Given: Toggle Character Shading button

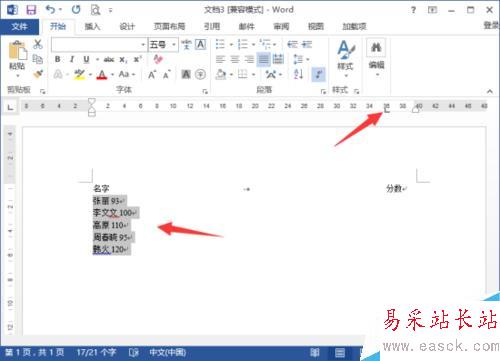Looking at the screenshot, I should (x=186, y=74).
